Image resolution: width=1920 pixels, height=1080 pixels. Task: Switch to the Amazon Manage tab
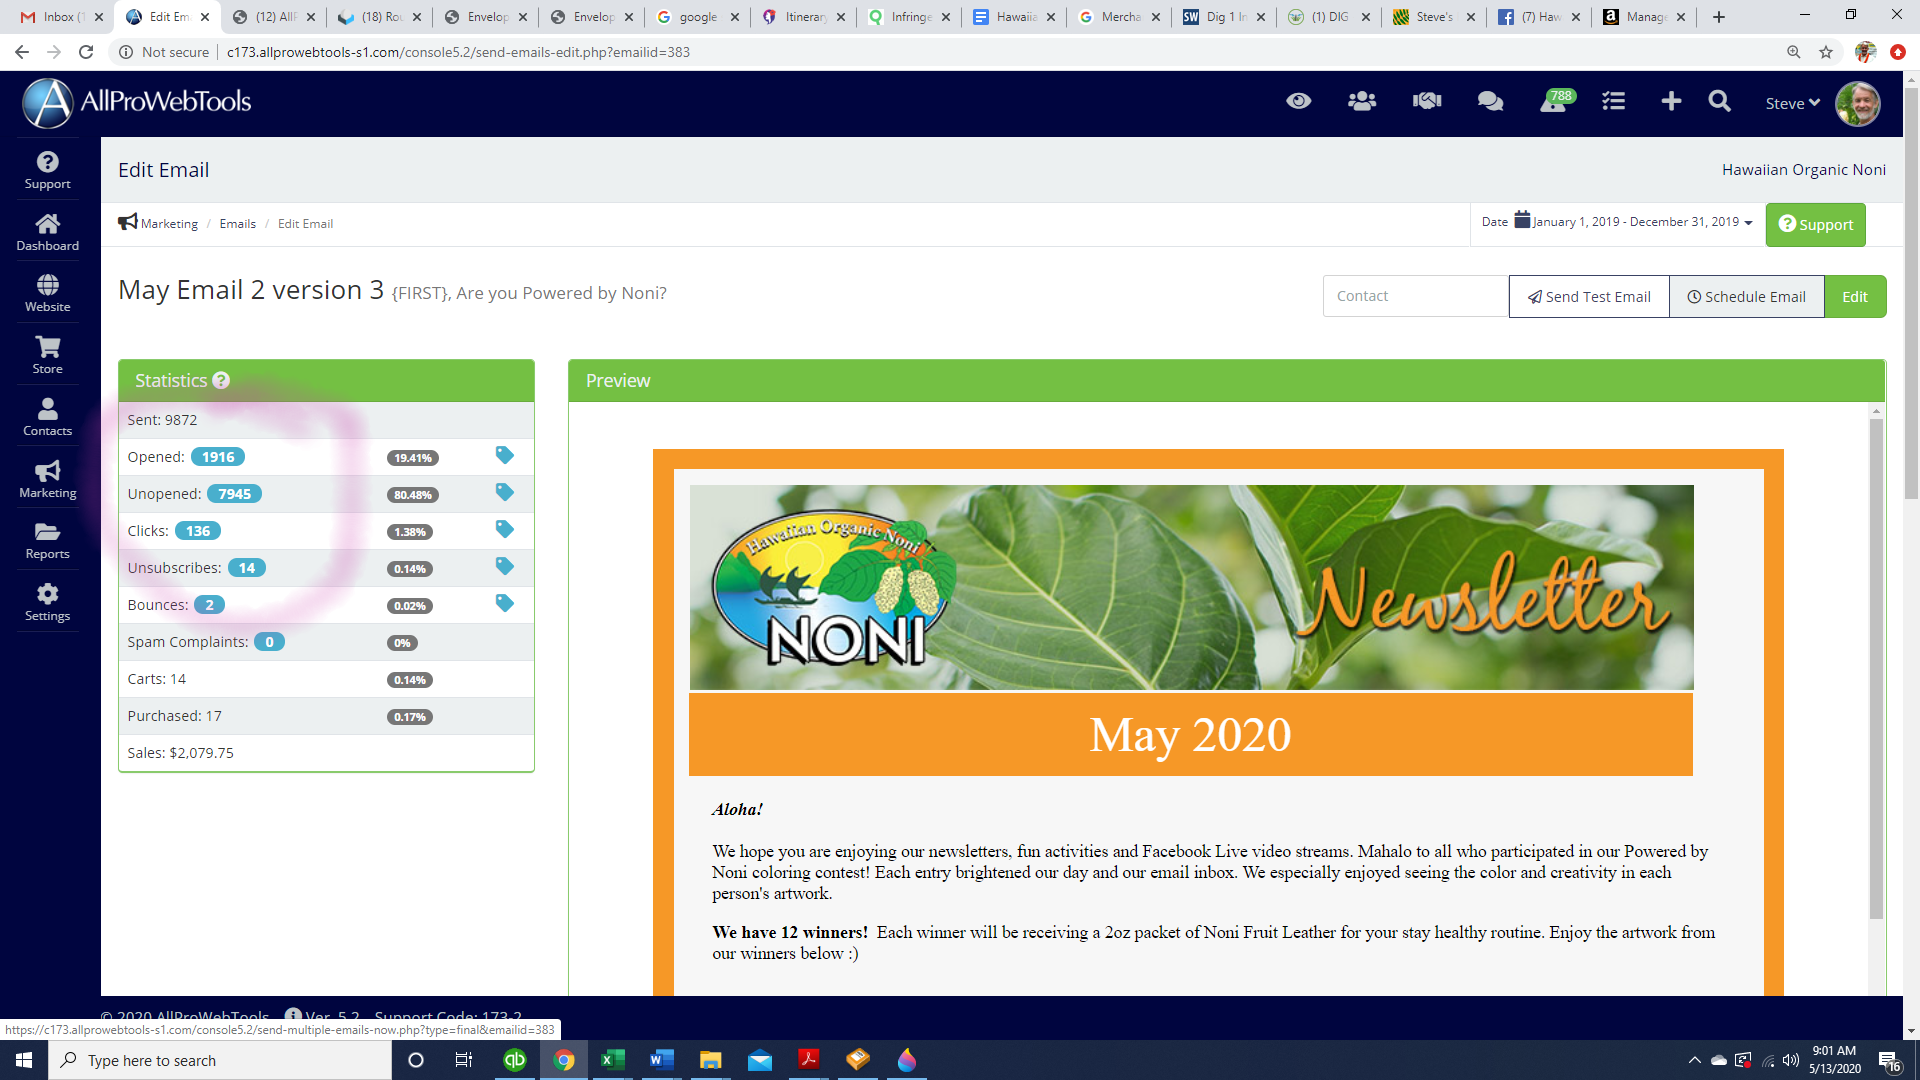click(1645, 17)
